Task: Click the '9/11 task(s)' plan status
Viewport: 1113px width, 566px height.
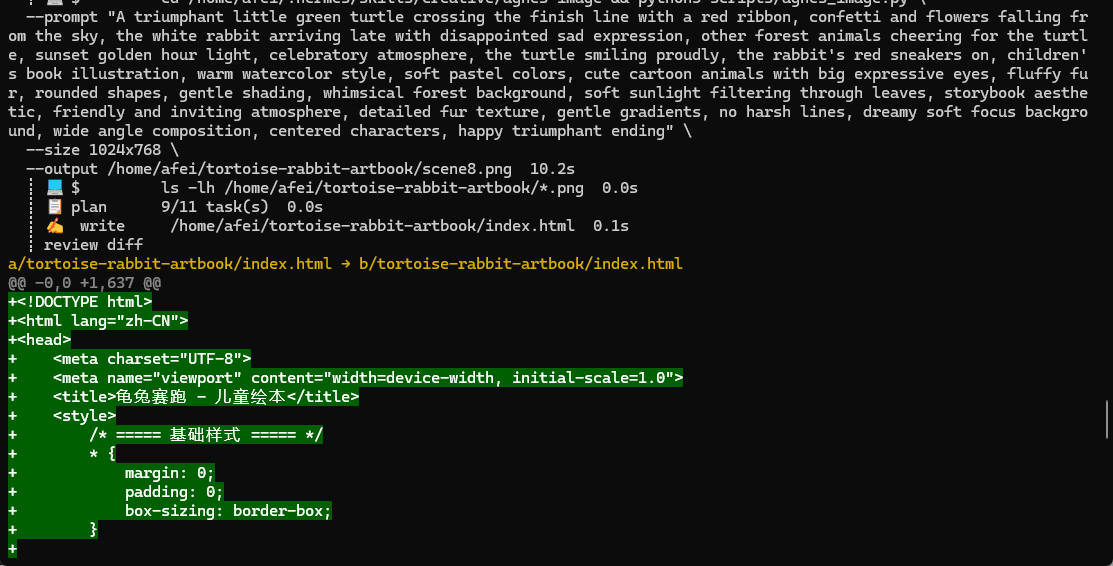Action: pyautogui.click(x=215, y=207)
